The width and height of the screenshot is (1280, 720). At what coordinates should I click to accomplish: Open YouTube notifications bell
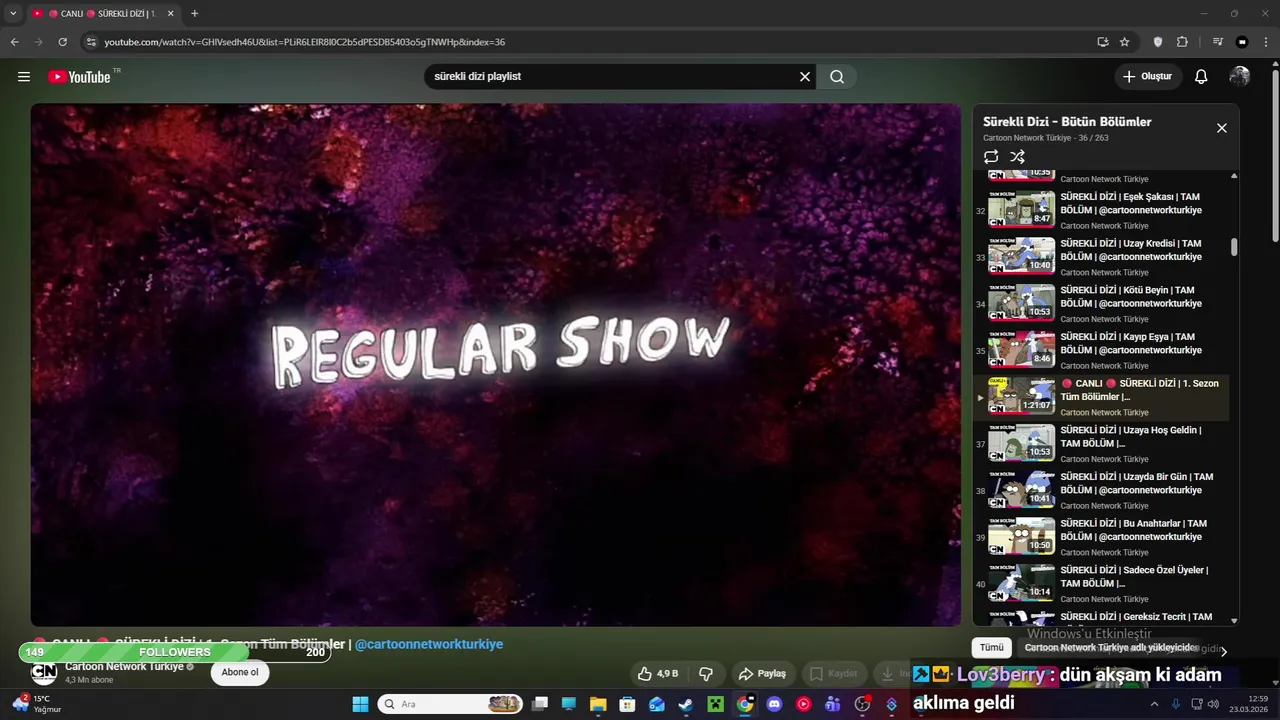tap(1201, 76)
